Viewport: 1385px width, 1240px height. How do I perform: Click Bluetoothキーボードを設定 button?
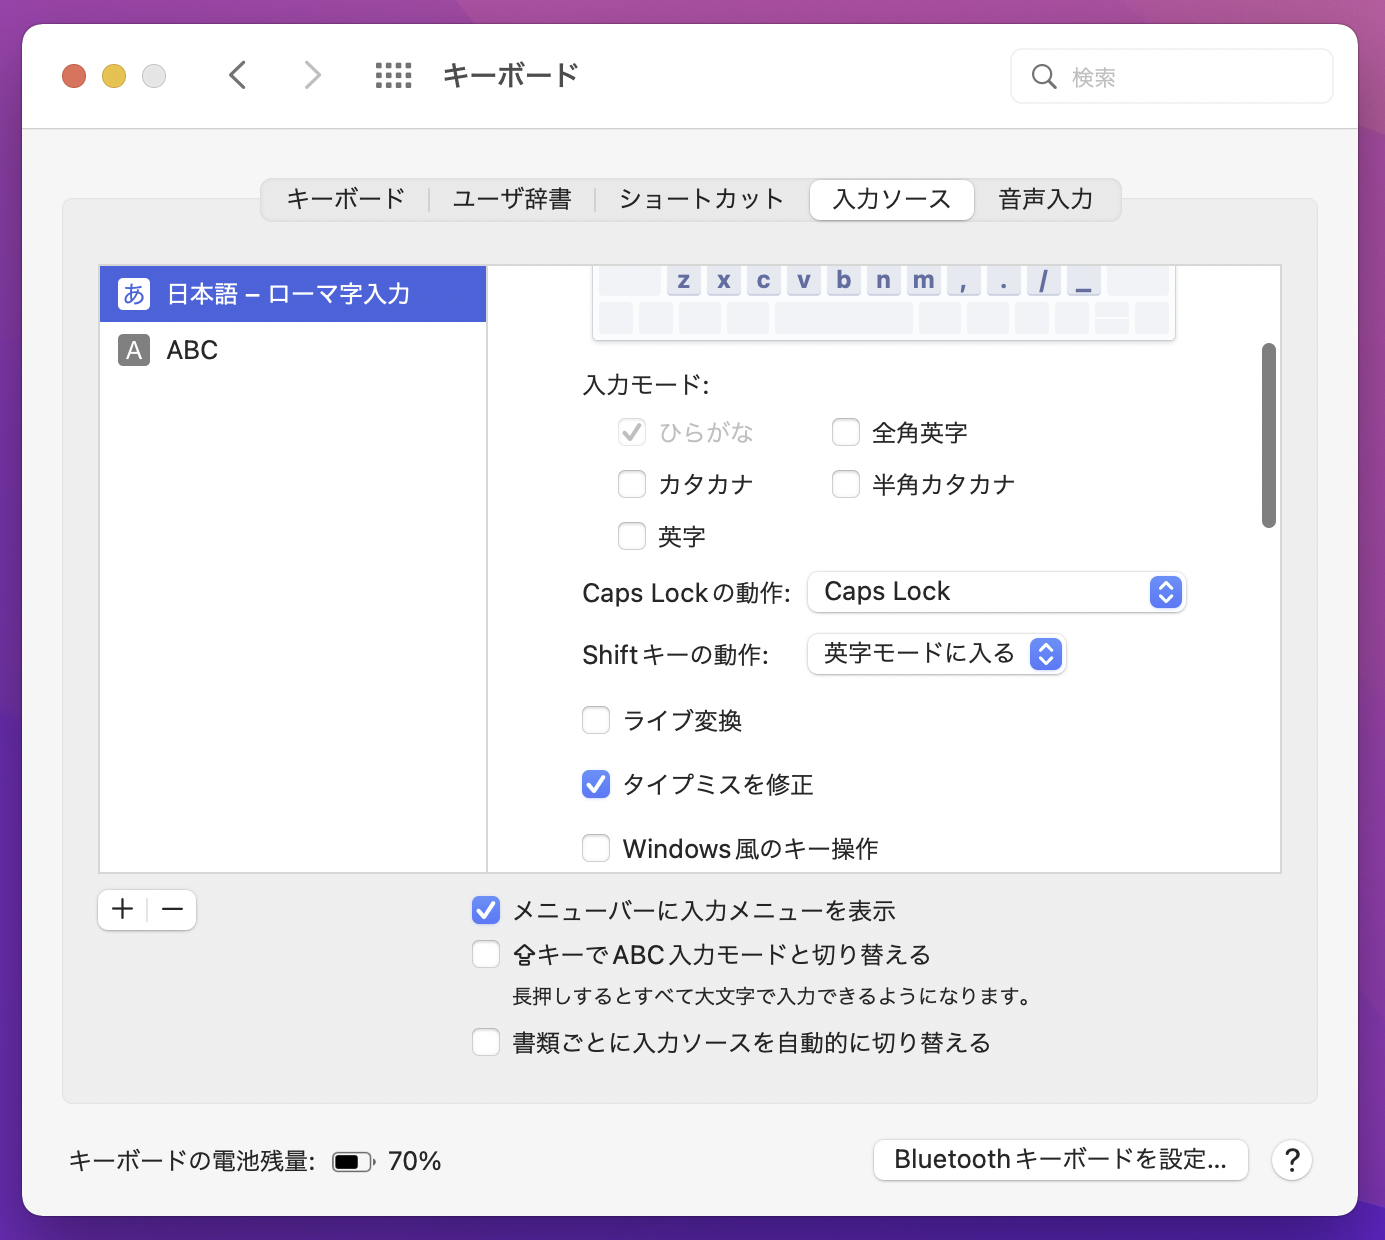tap(1060, 1160)
